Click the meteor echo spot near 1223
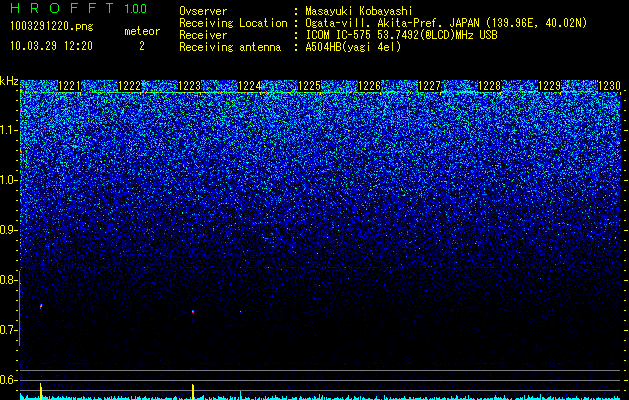Viewport: 629px width, 400px height. pyautogui.click(x=193, y=311)
